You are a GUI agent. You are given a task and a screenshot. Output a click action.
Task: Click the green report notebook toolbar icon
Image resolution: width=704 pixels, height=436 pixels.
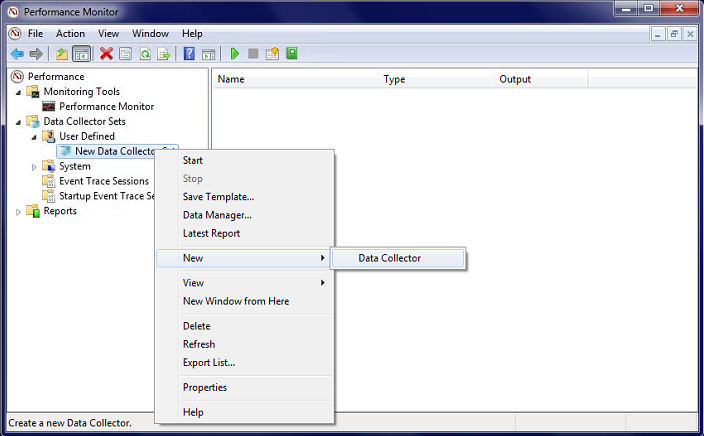[292, 54]
